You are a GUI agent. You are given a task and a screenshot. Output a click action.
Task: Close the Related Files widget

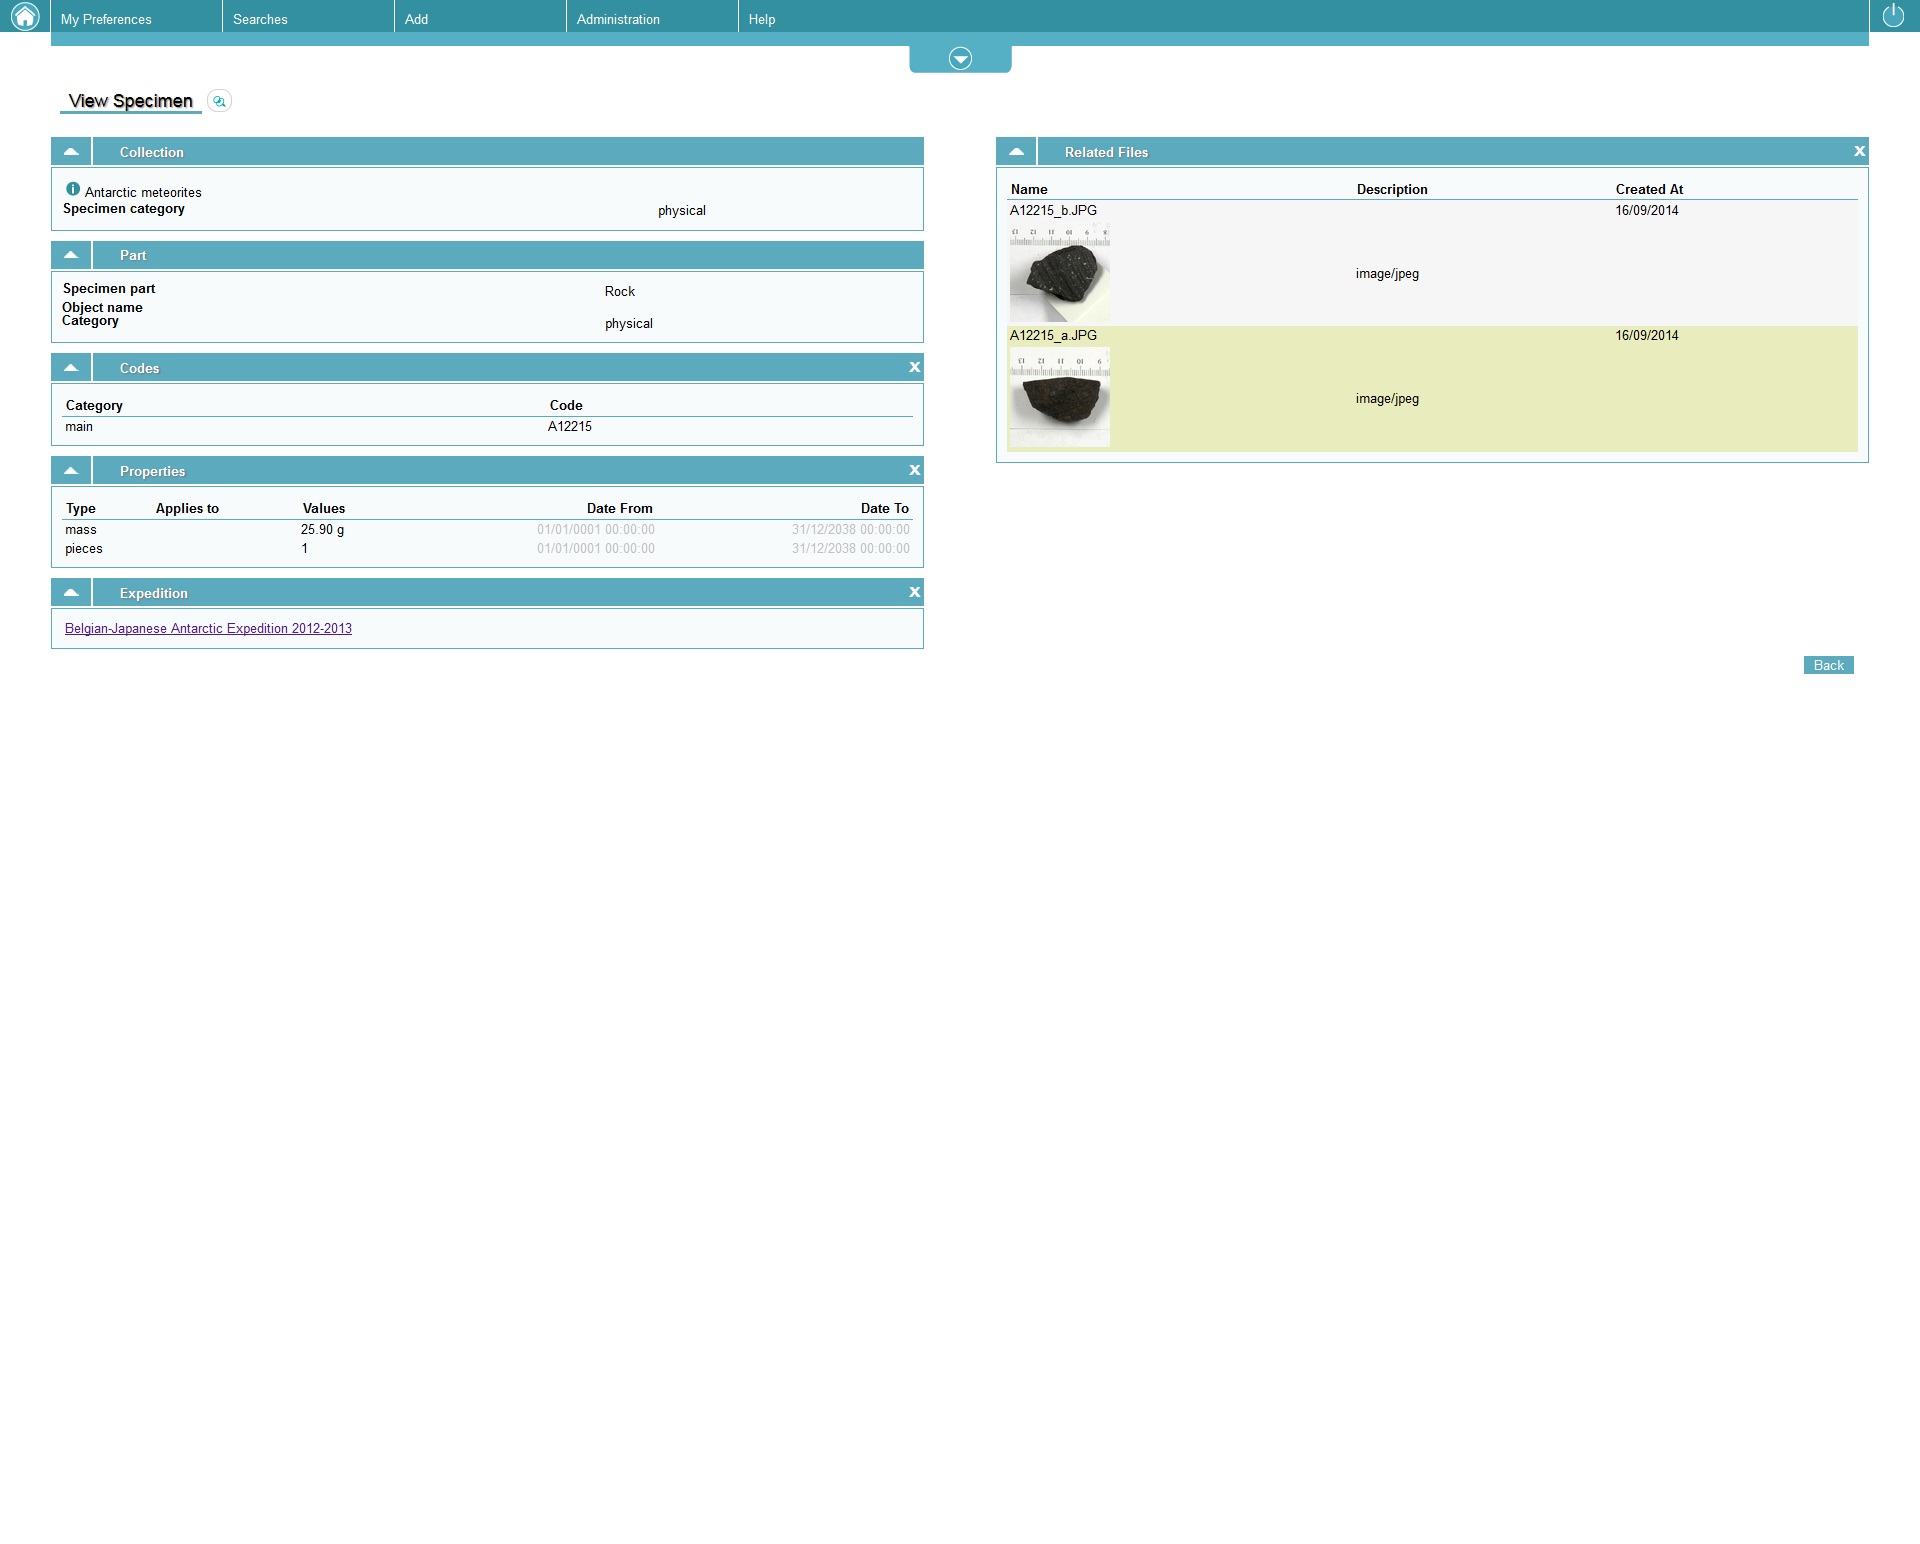coord(1859,151)
